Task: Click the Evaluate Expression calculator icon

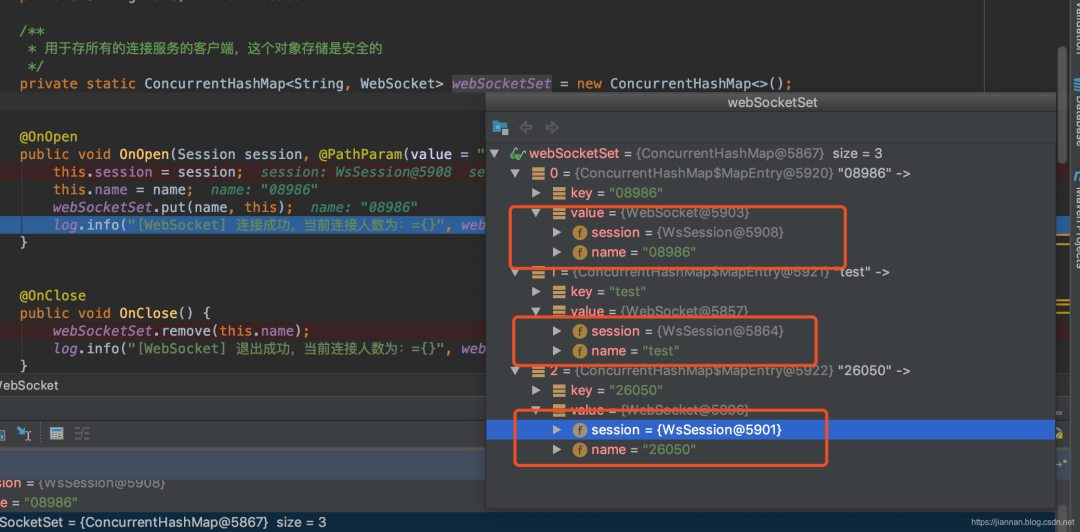Action: point(57,433)
